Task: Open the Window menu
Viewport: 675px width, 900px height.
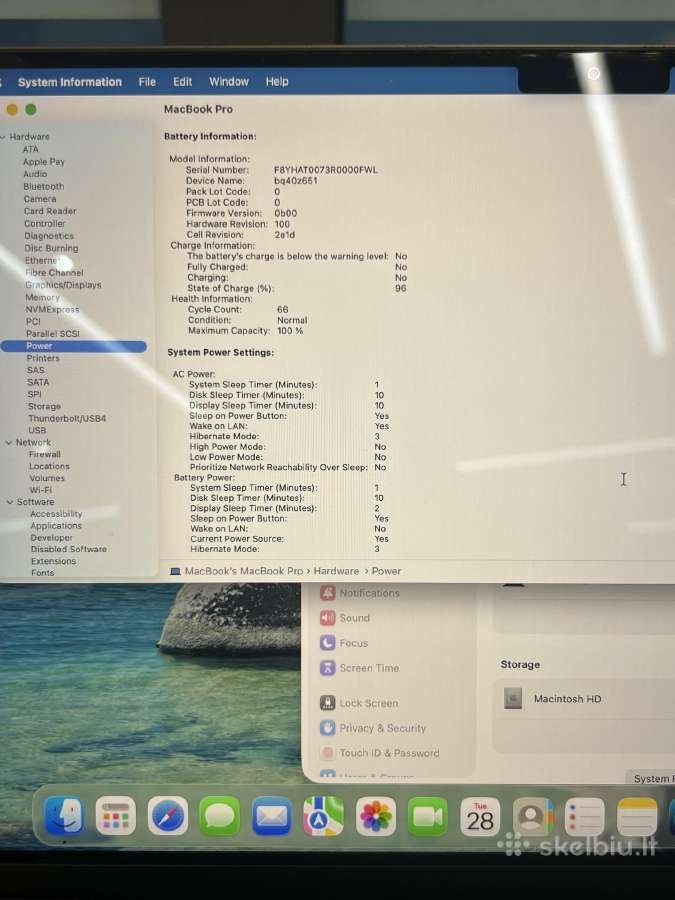Action: (228, 82)
